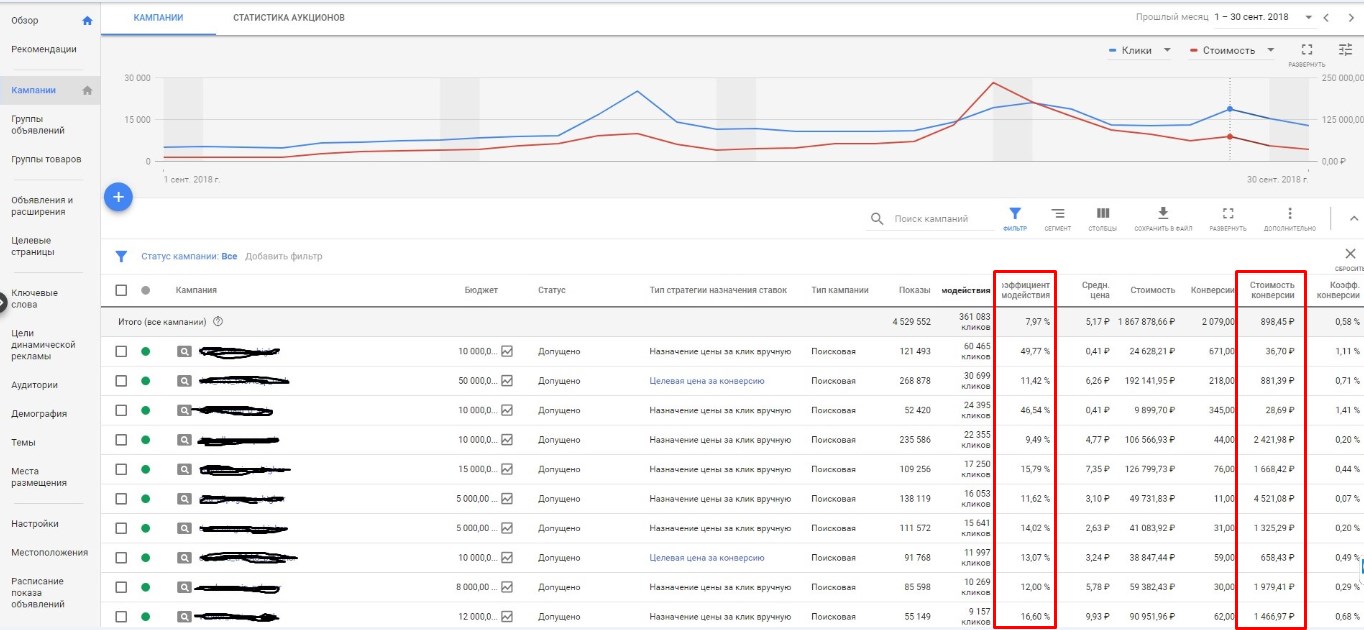Click the blue plus new campaign button

(118, 197)
